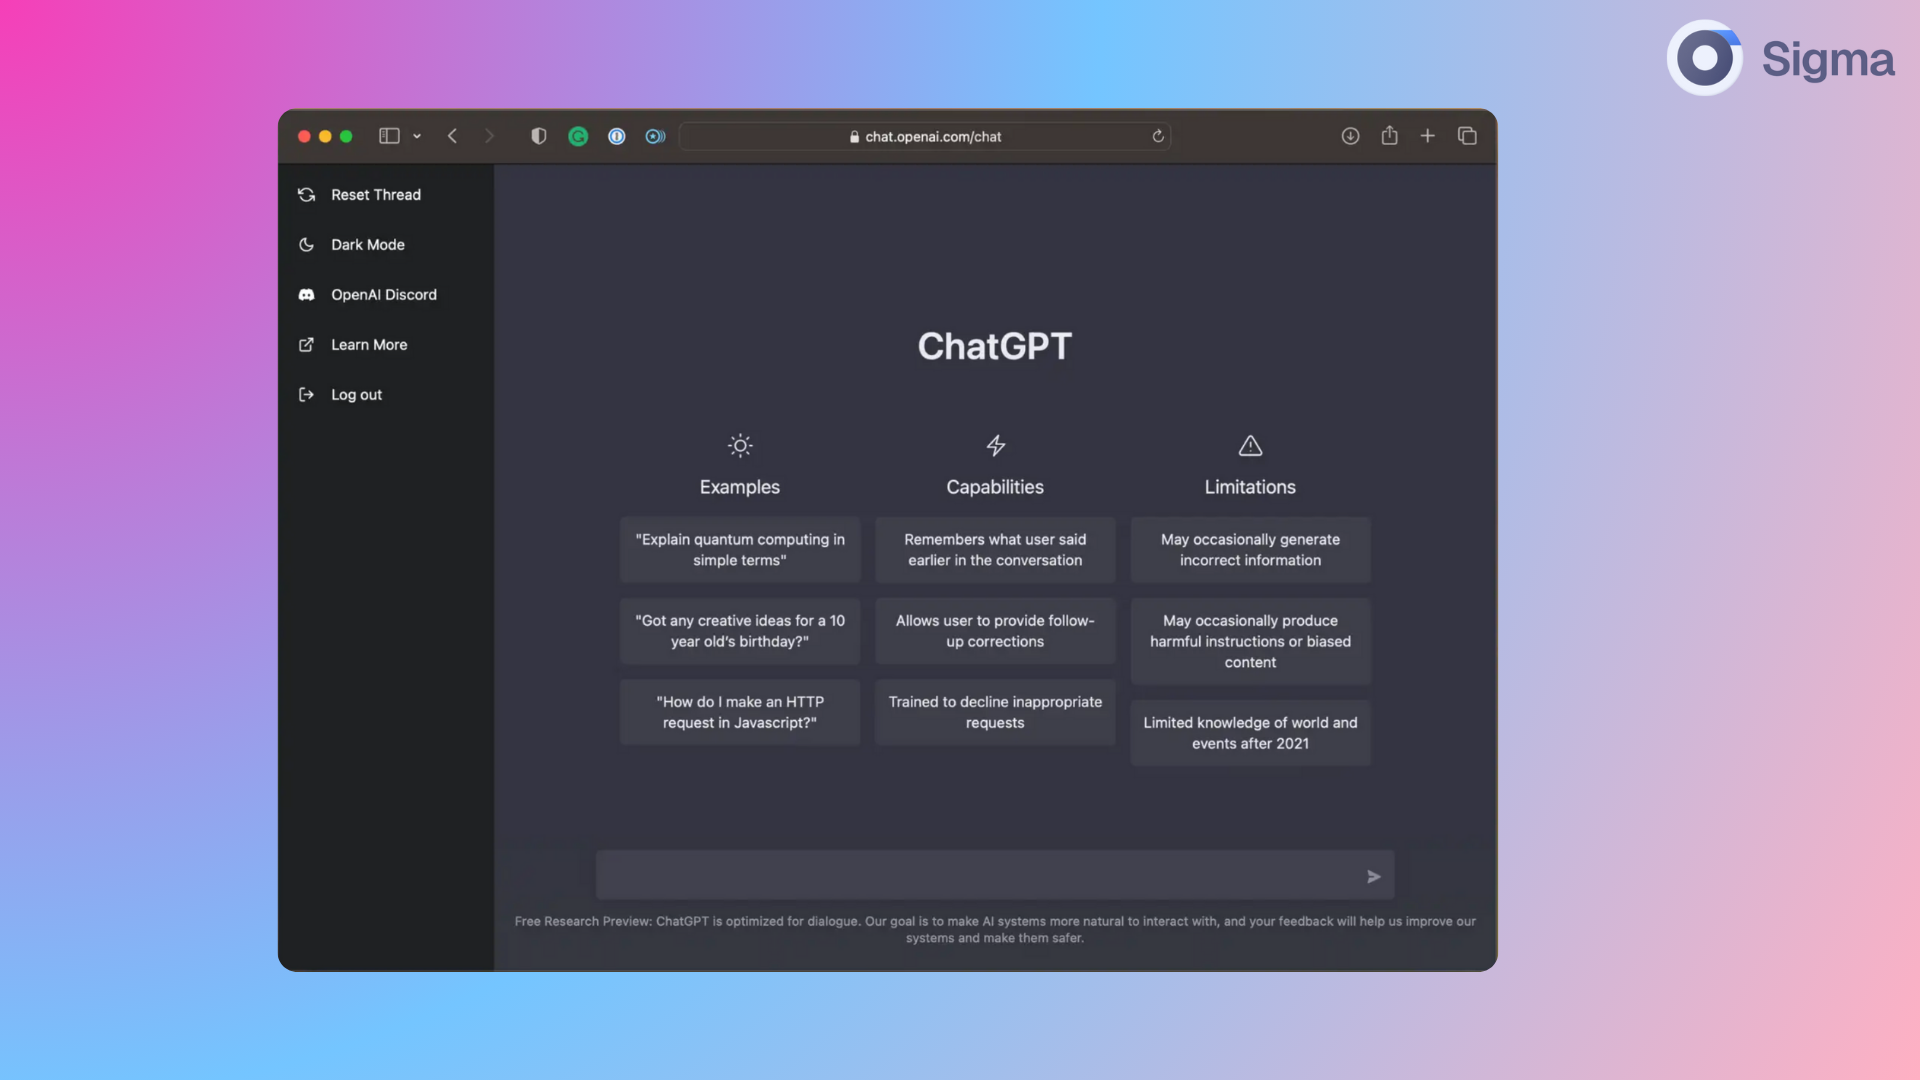Click the lightning bolt icon above Capabilities

pyautogui.click(x=996, y=446)
